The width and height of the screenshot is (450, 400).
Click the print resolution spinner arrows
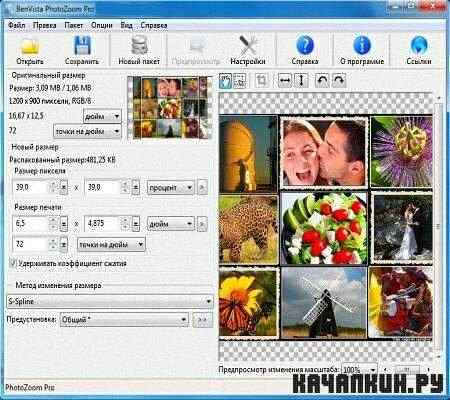tap(53, 244)
